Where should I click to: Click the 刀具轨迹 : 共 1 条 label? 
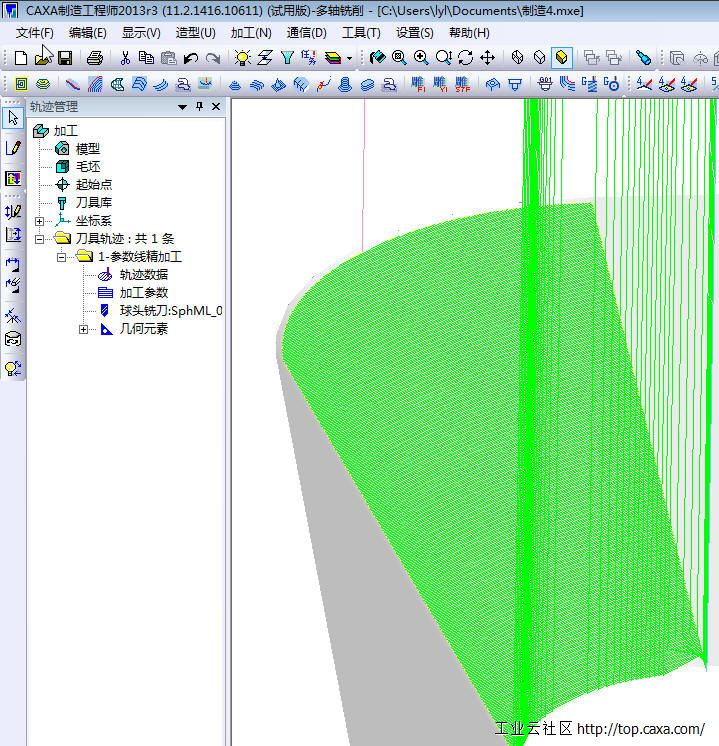tap(125, 239)
